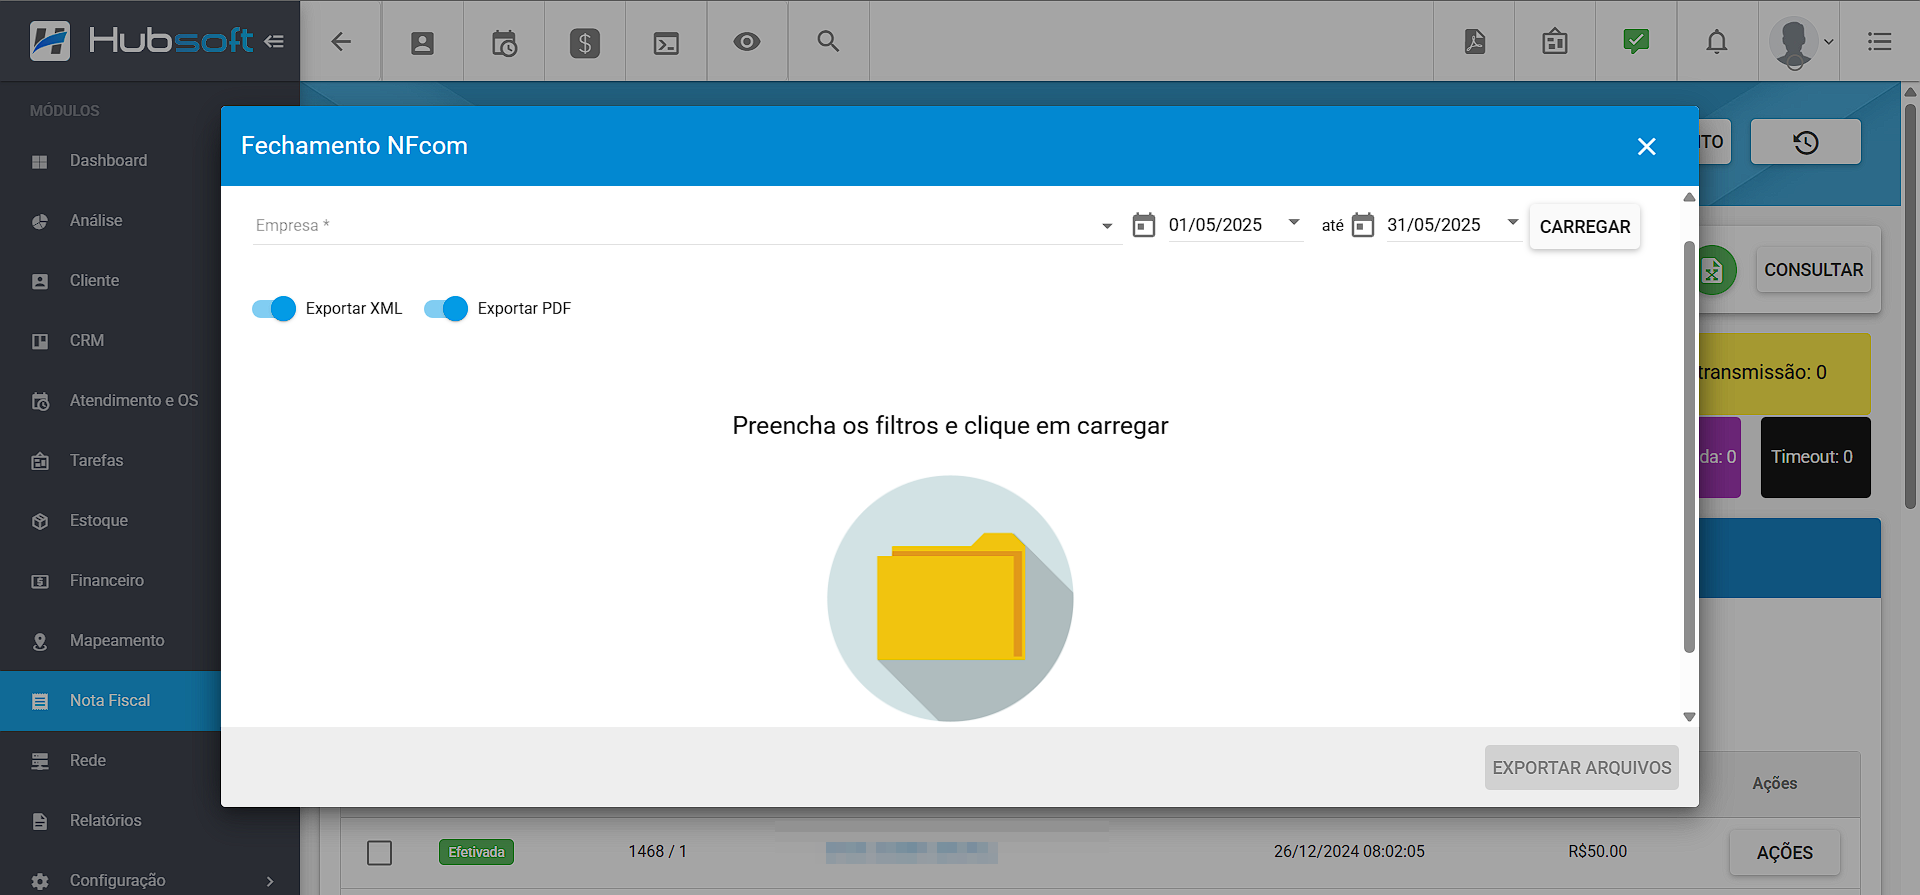This screenshot has width=1920, height=895.
Task: Click the dialog scrollbar down arrow
Action: pyautogui.click(x=1689, y=717)
